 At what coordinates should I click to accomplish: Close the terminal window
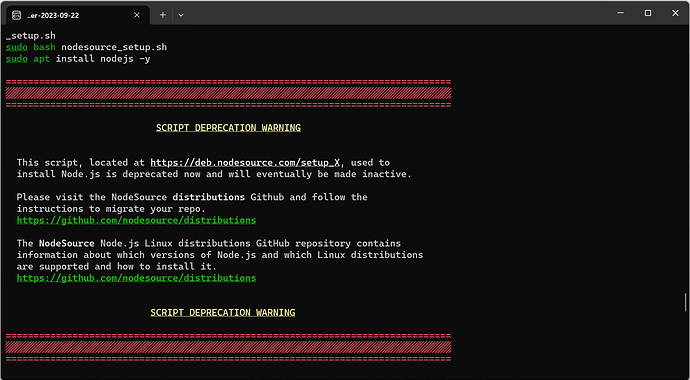point(675,13)
